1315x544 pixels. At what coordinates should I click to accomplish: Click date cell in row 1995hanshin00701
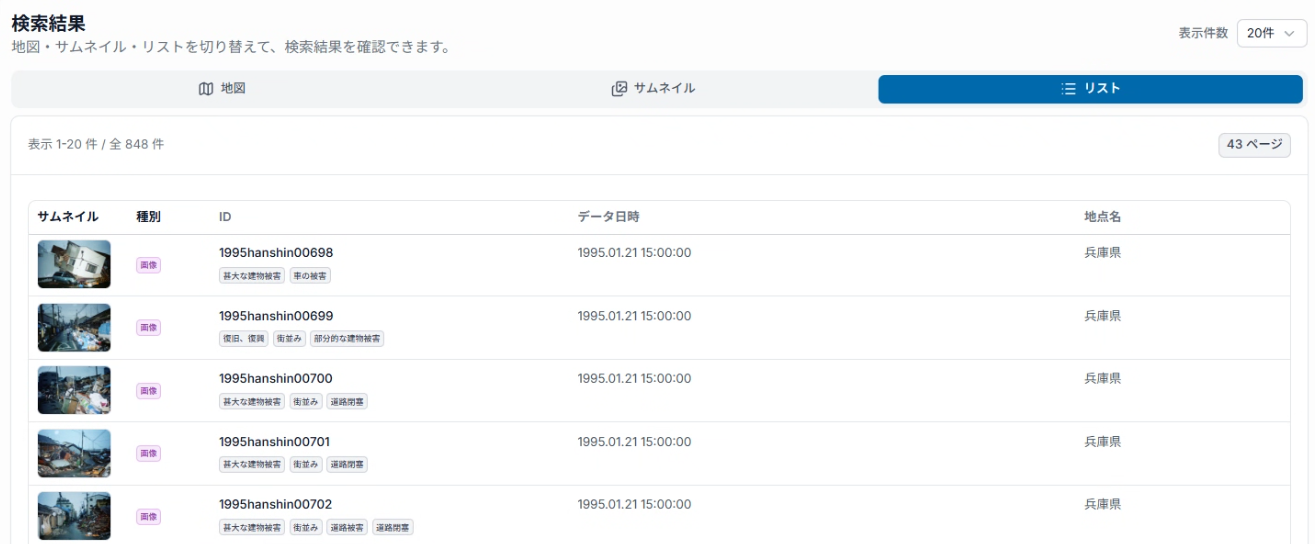634,442
